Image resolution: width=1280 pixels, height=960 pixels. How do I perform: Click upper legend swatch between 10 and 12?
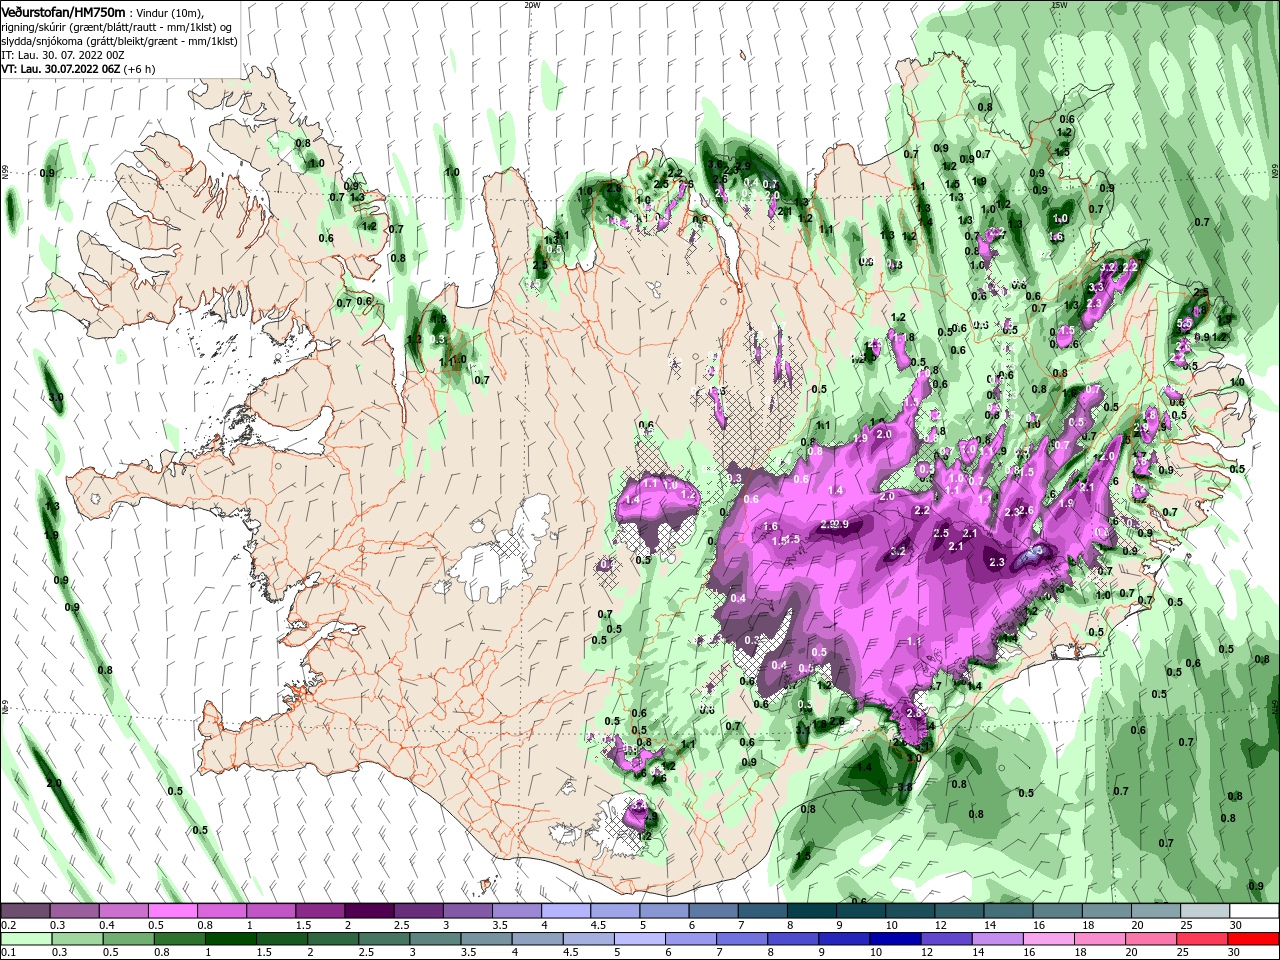(910, 911)
